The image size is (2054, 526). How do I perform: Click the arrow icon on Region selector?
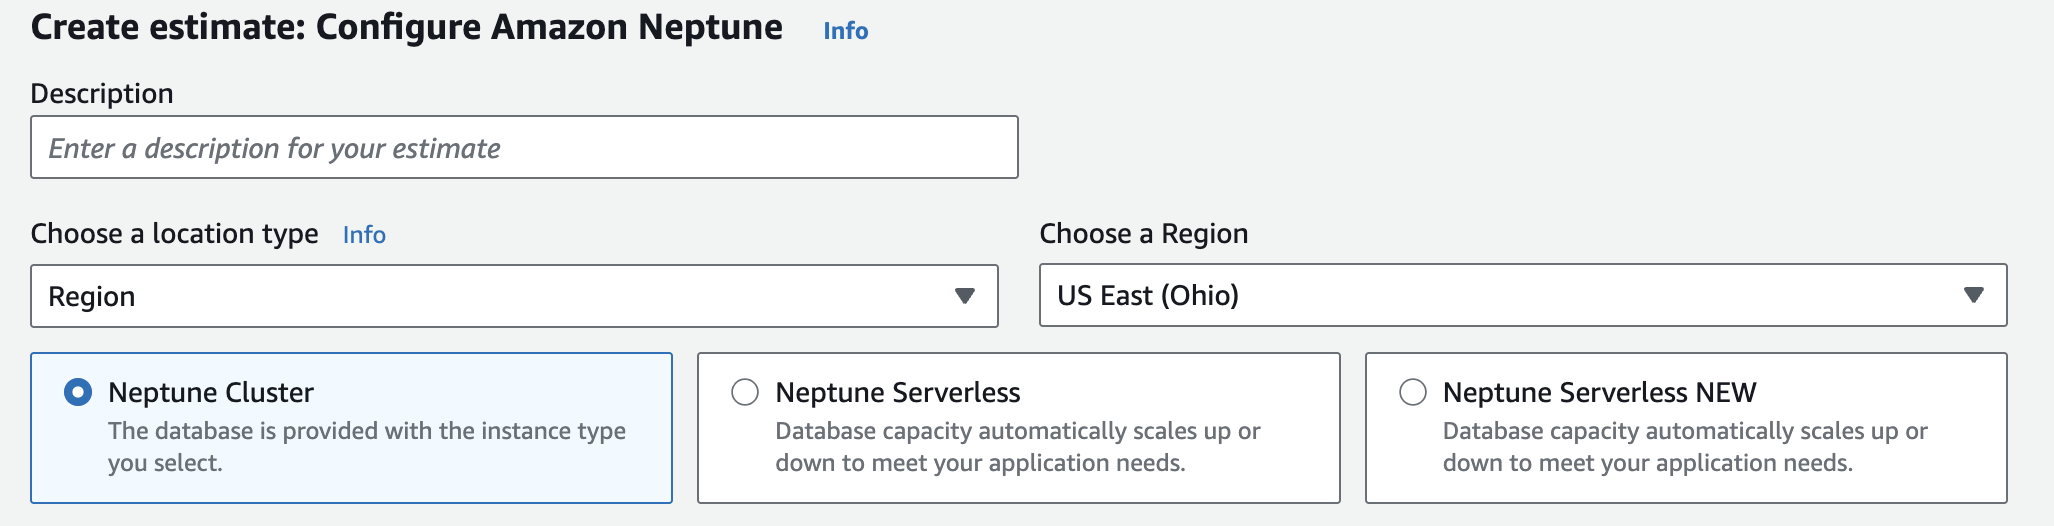[x=1973, y=295]
